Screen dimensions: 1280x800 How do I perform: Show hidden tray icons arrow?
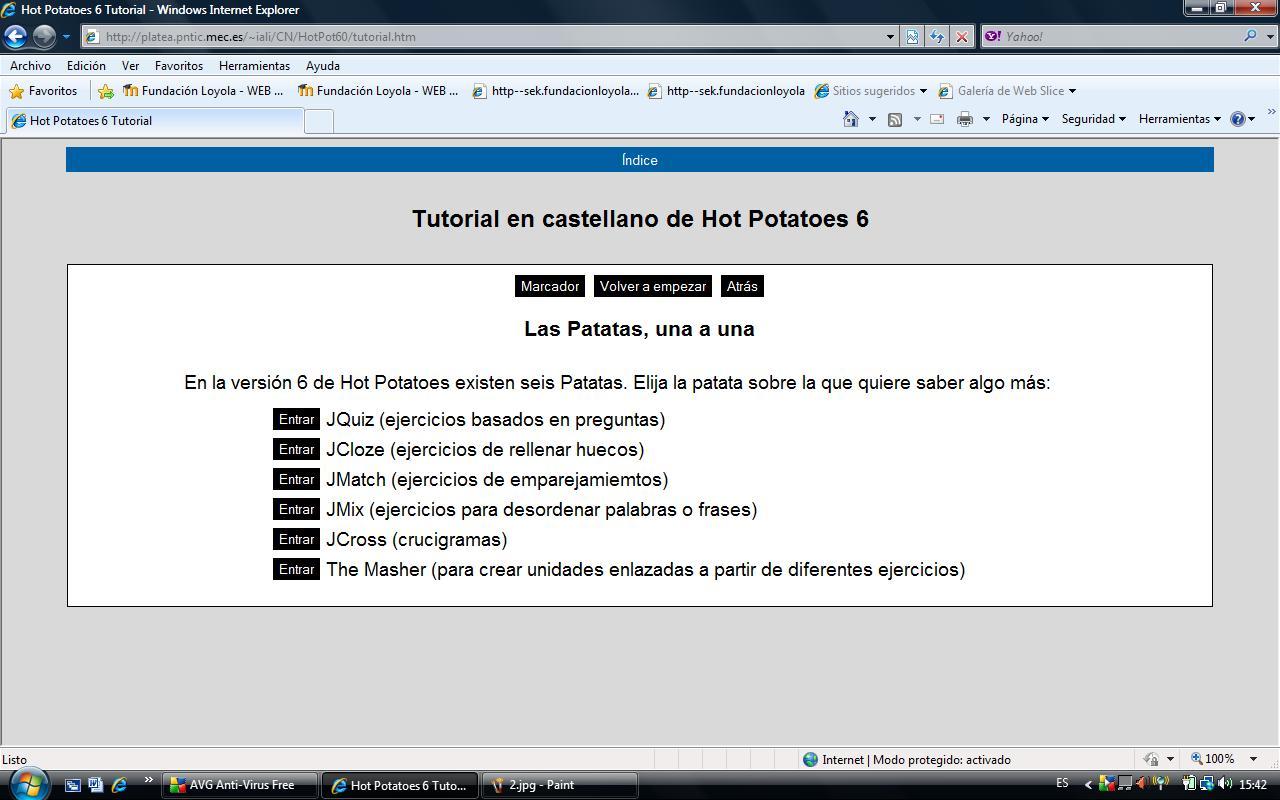point(1088,785)
